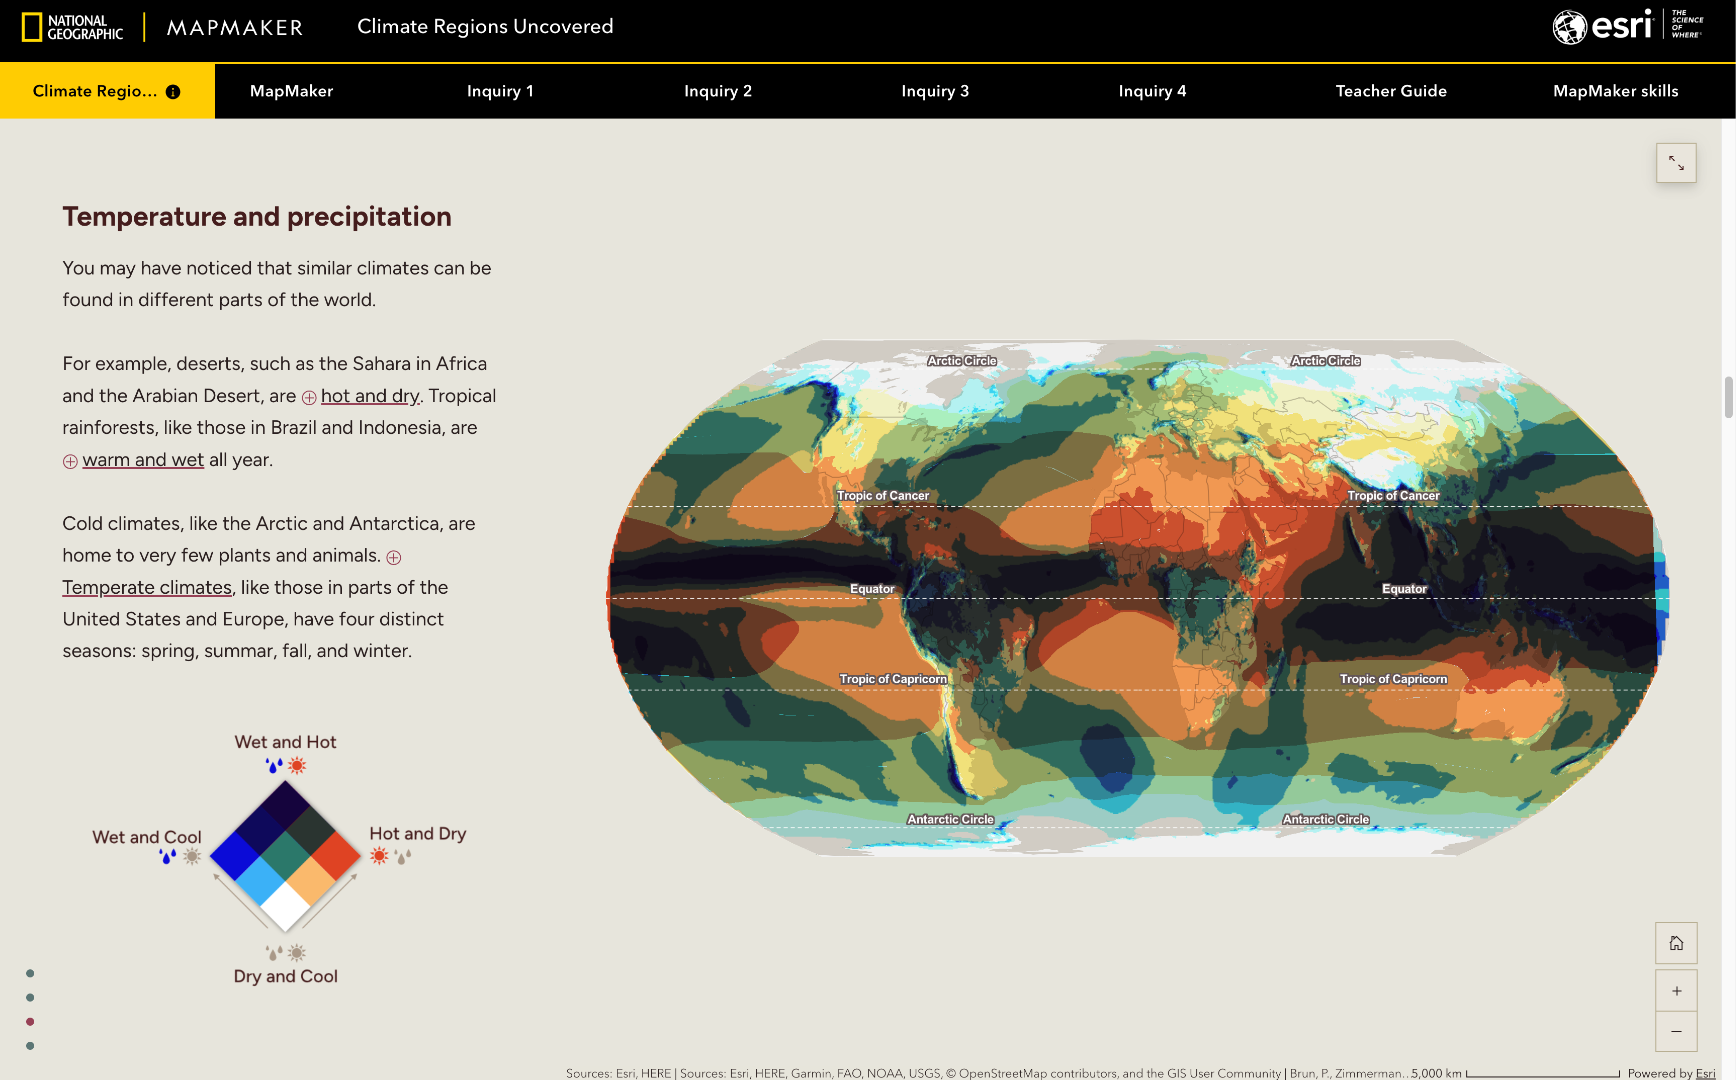Screen dimensions: 1736x1080
Task: Click the page vertical scrollbar thumb
Action: [1728, 398]
